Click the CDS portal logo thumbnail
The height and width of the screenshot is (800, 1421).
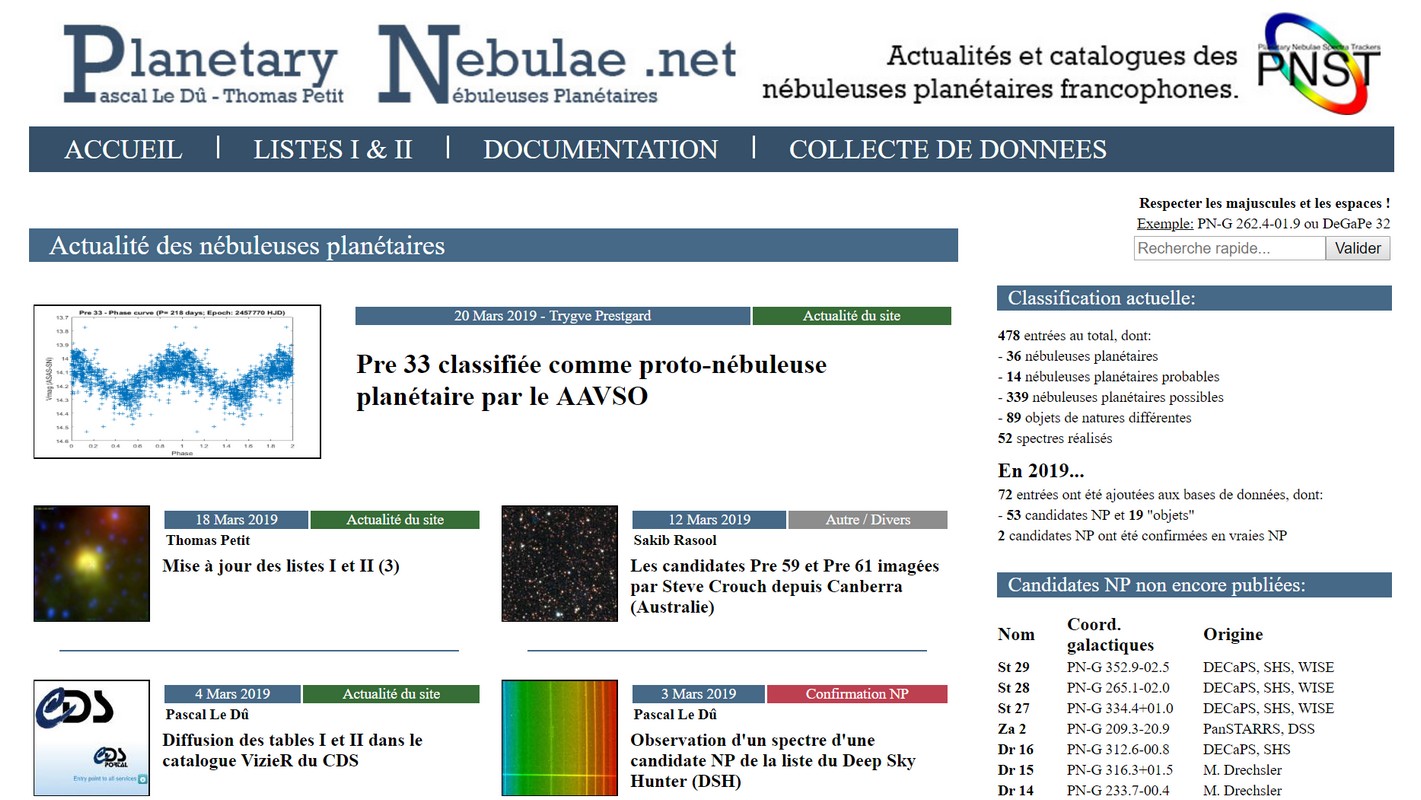coord(91,738)
